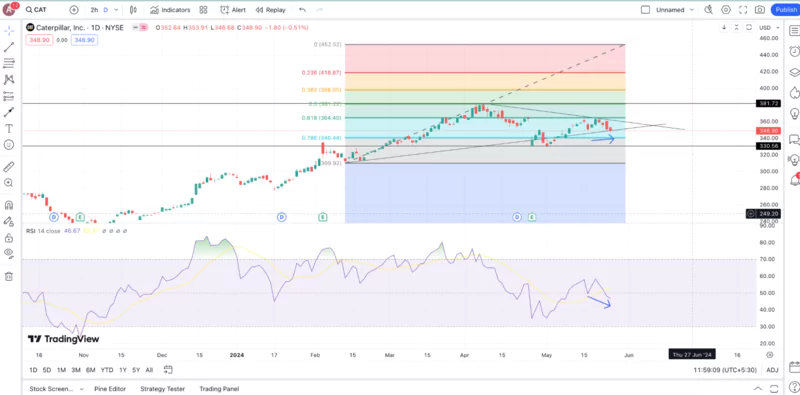Viewport: 800px width, 395px height.
Task: Take a chart snapshot with camera icon
Action: pyautogui.click(x=760, y=10)
